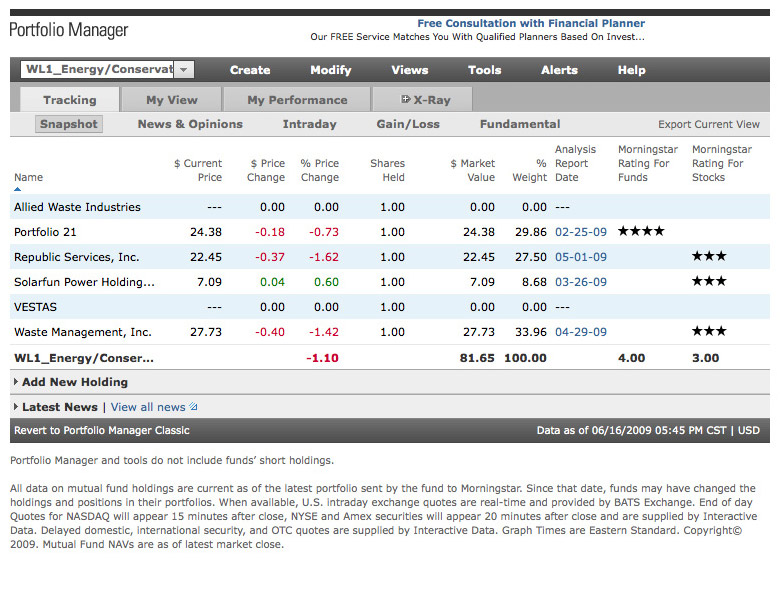Open analysis report dated 05-01-09
Image resolution: width=780 pixels, height=599 pixels.
pyautogui.click(x=581, y=257)
